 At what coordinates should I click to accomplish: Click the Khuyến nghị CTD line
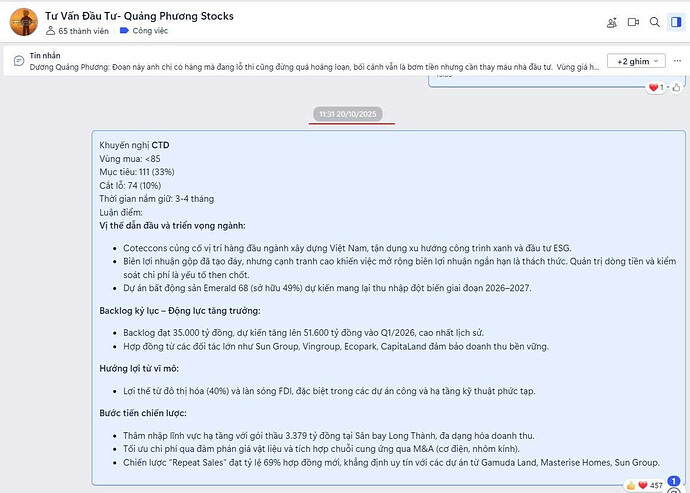pyautogui.click(x=134, y=145)
